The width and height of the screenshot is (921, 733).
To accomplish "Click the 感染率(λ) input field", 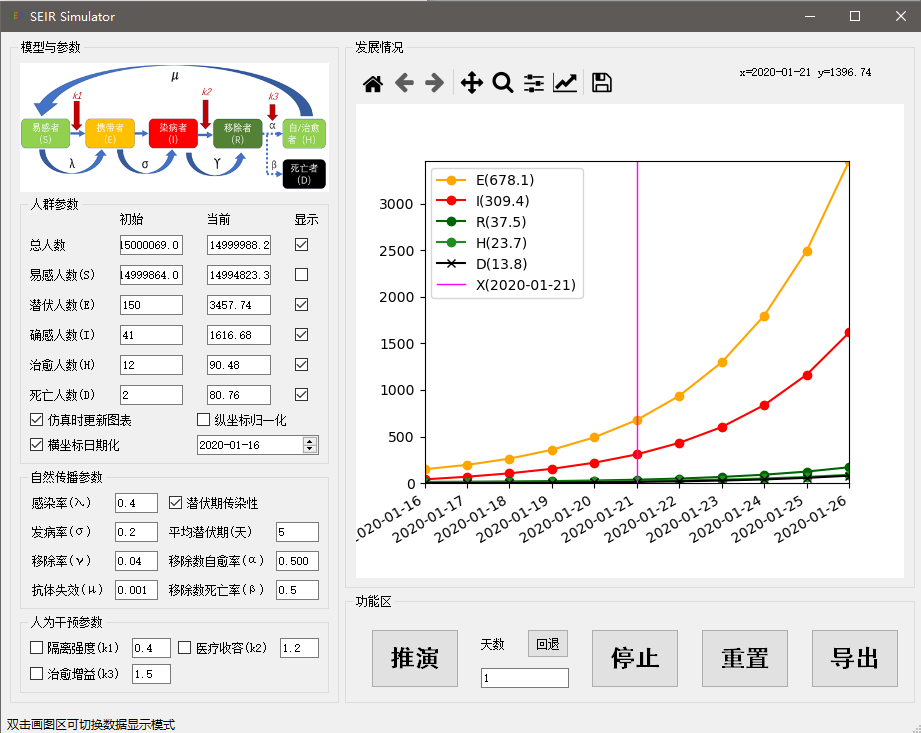I will (136, 502).
